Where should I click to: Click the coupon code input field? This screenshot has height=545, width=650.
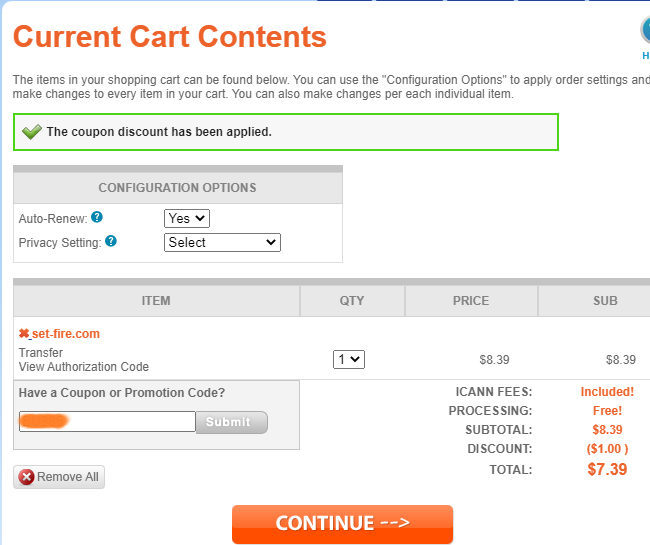(107, 421)
